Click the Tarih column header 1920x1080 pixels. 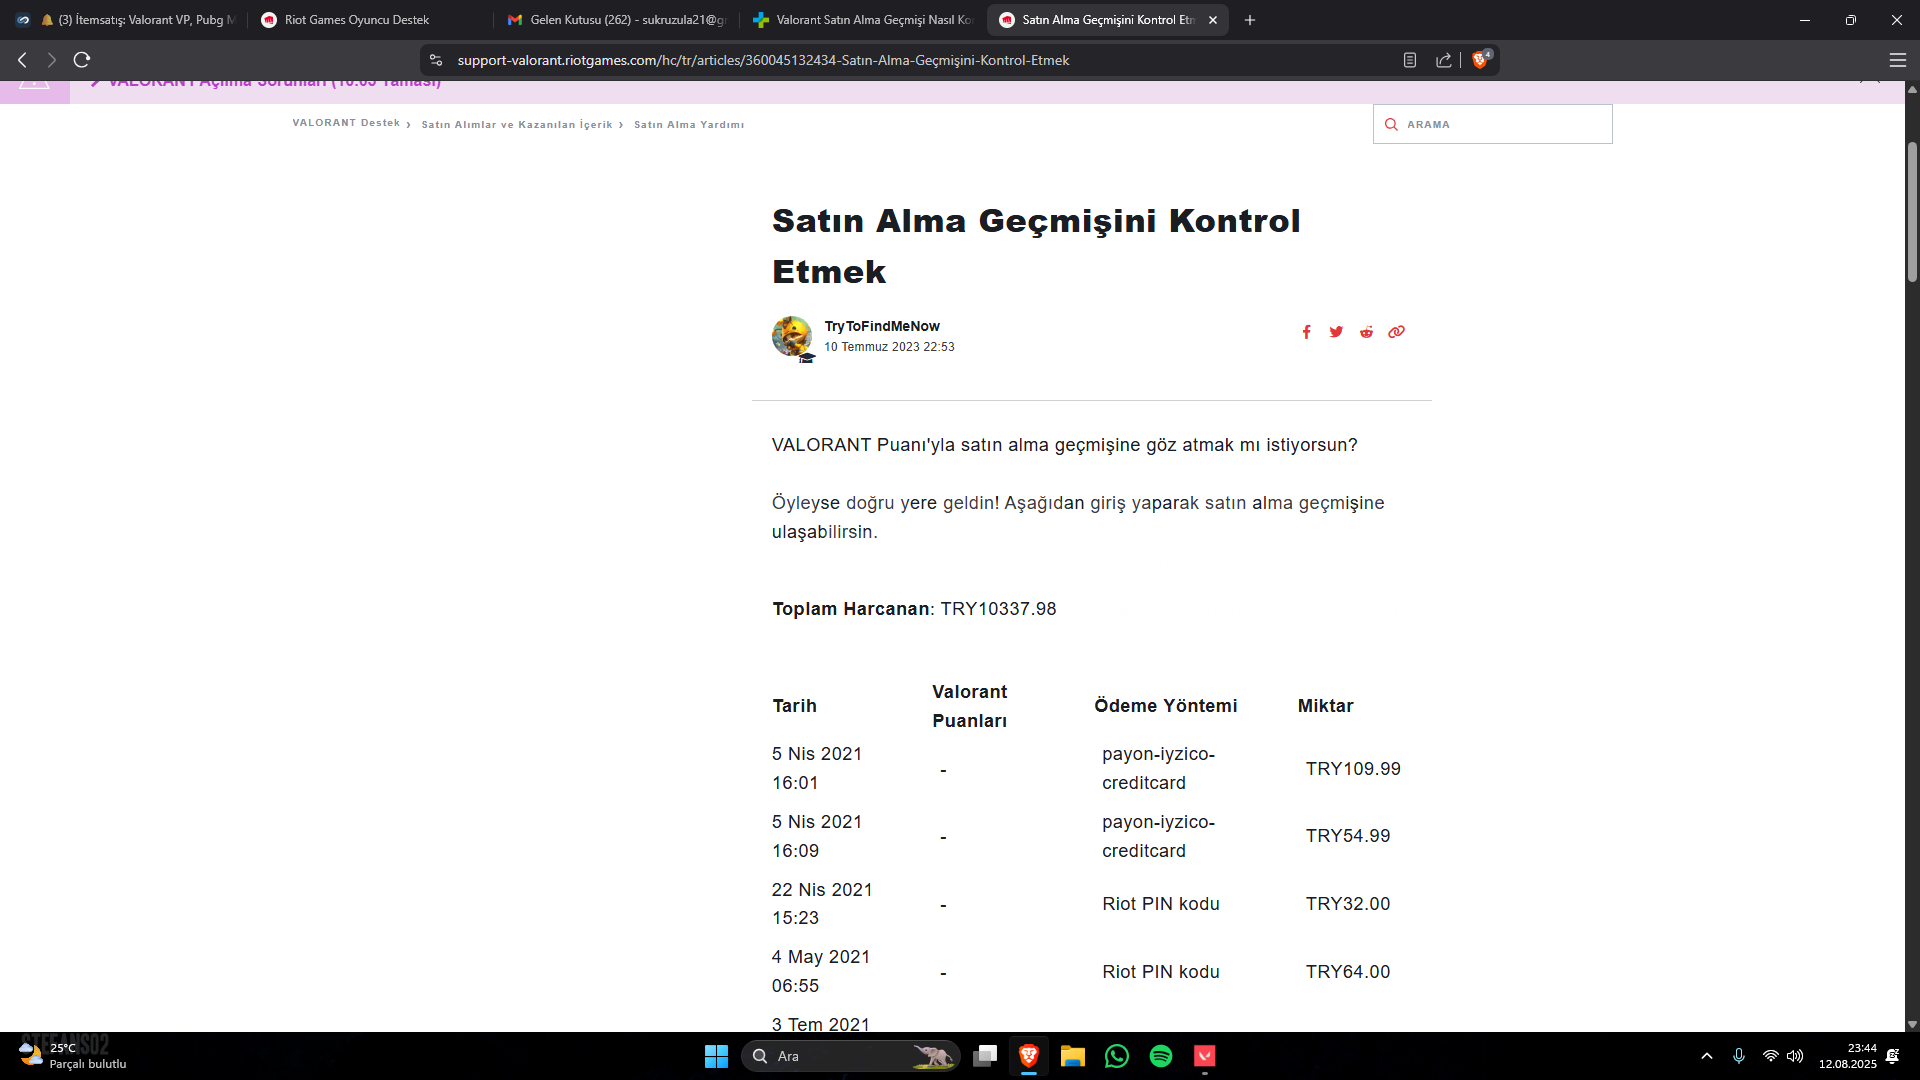tap(794, 706)
